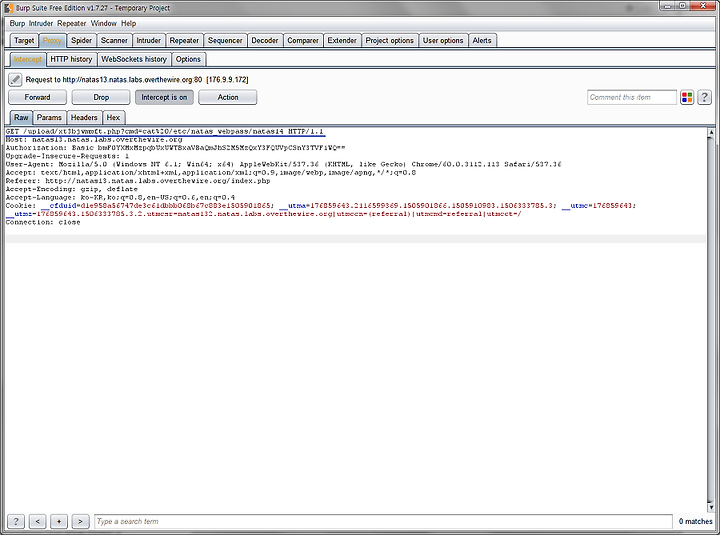Click the 'User-Agent: Mozilla/5.0' header line
The width and height of the screenshot is (720, 535).
pos(283,164)
